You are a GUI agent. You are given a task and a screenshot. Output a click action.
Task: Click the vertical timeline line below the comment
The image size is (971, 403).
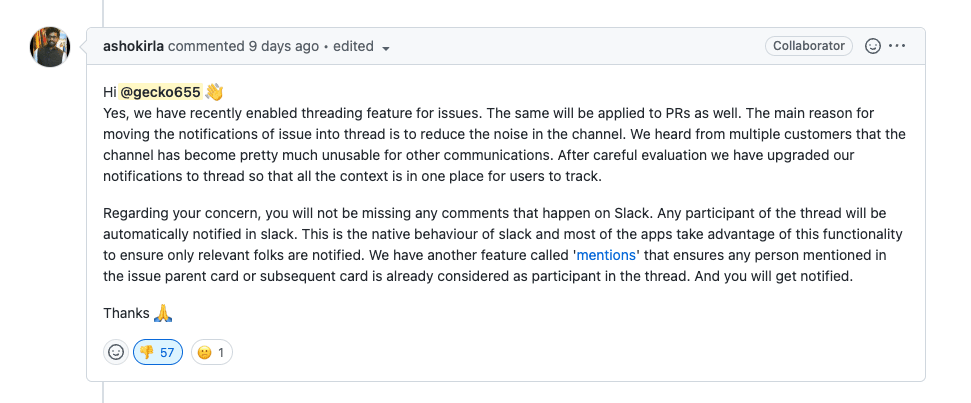click(x=103, y=392)
